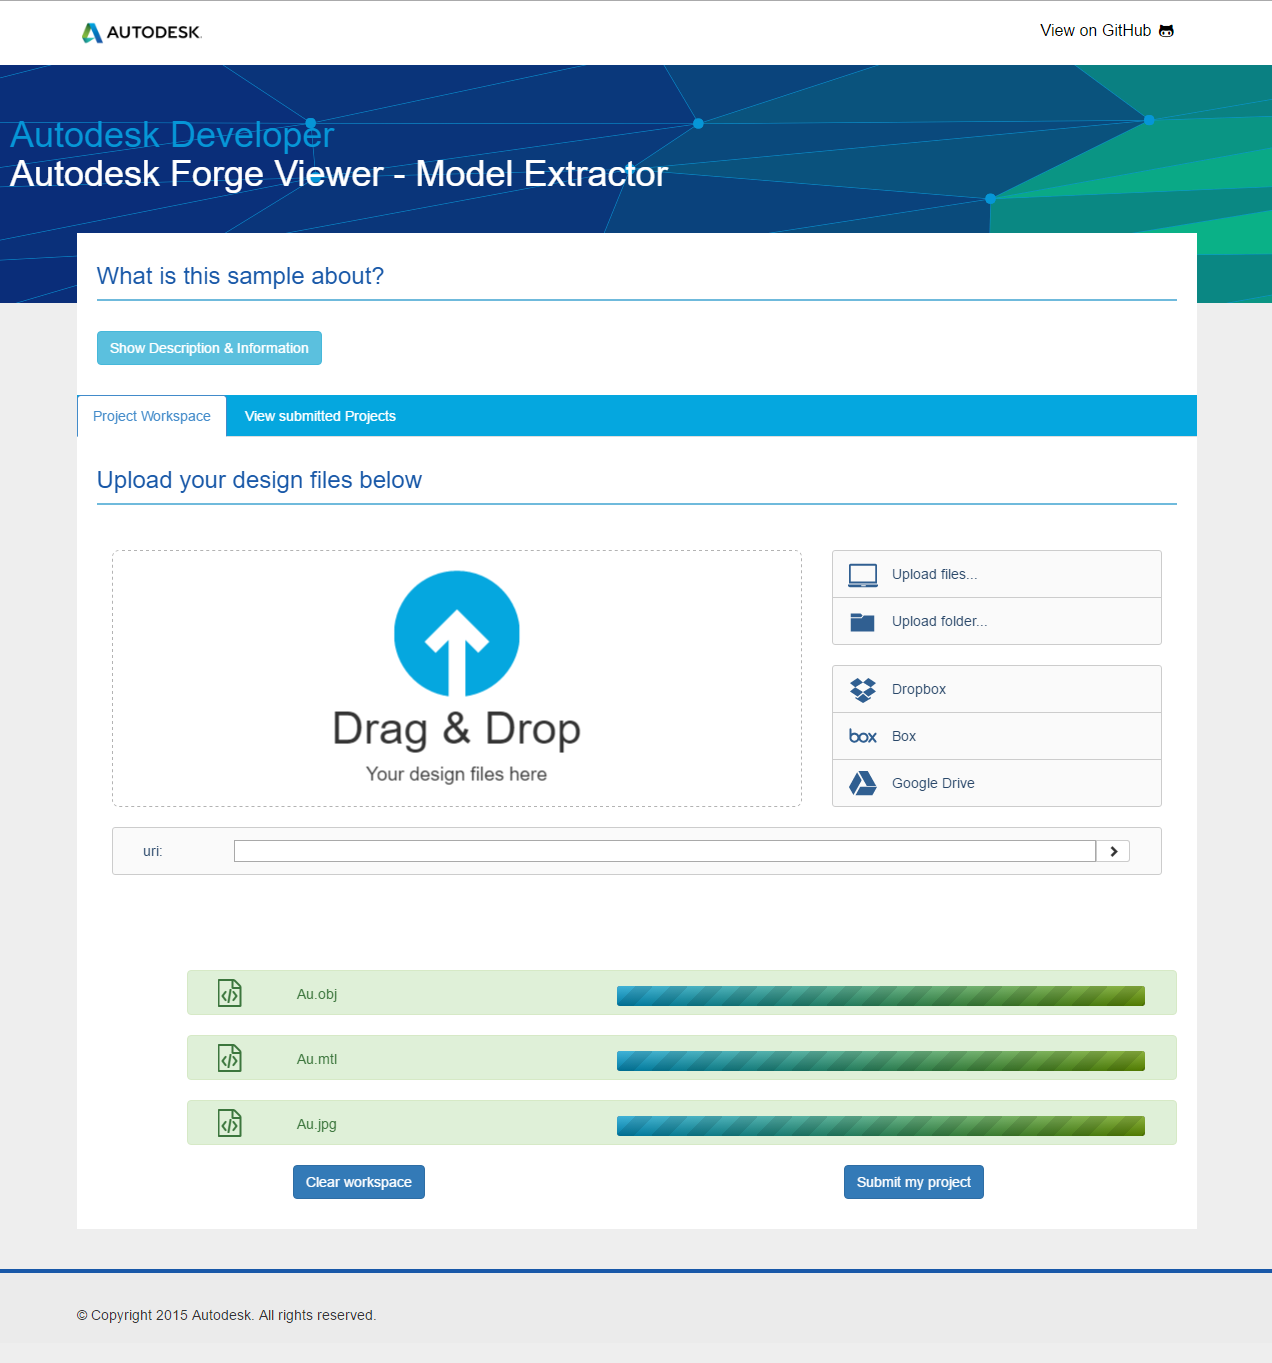This screenshot has width=1272, height=1363.
Task: Select Box as file source
Action: (x=997, y=736)
